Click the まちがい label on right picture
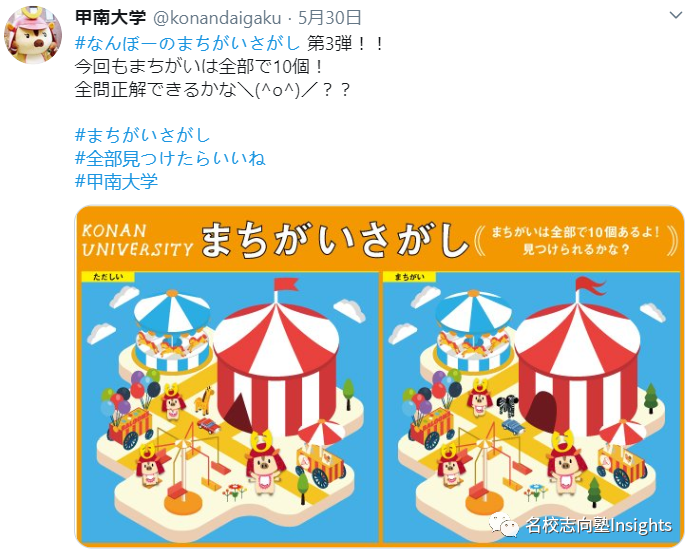Screen dimensions: 695x558 point(409,277)
